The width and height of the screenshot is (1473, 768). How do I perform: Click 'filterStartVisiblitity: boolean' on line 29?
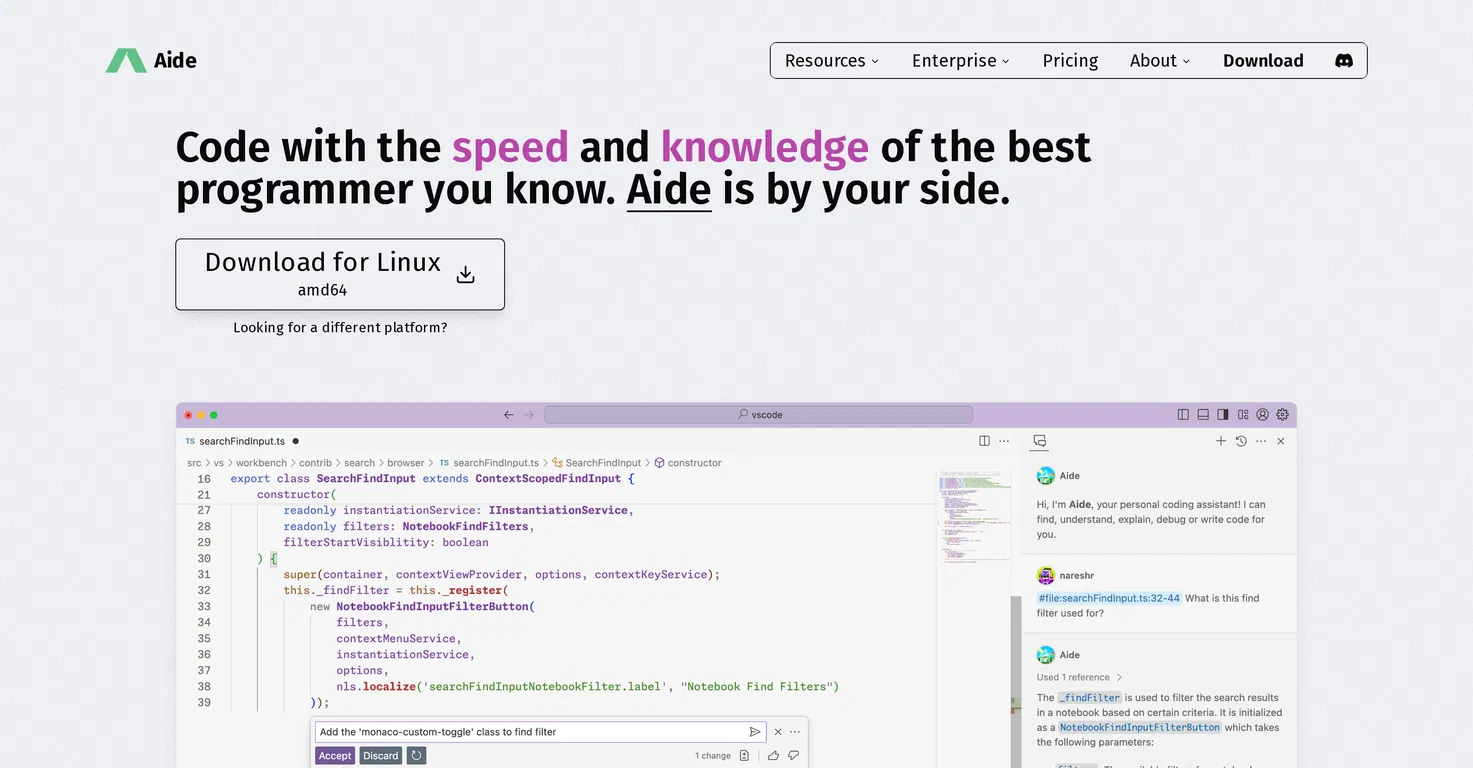point(386,542)
